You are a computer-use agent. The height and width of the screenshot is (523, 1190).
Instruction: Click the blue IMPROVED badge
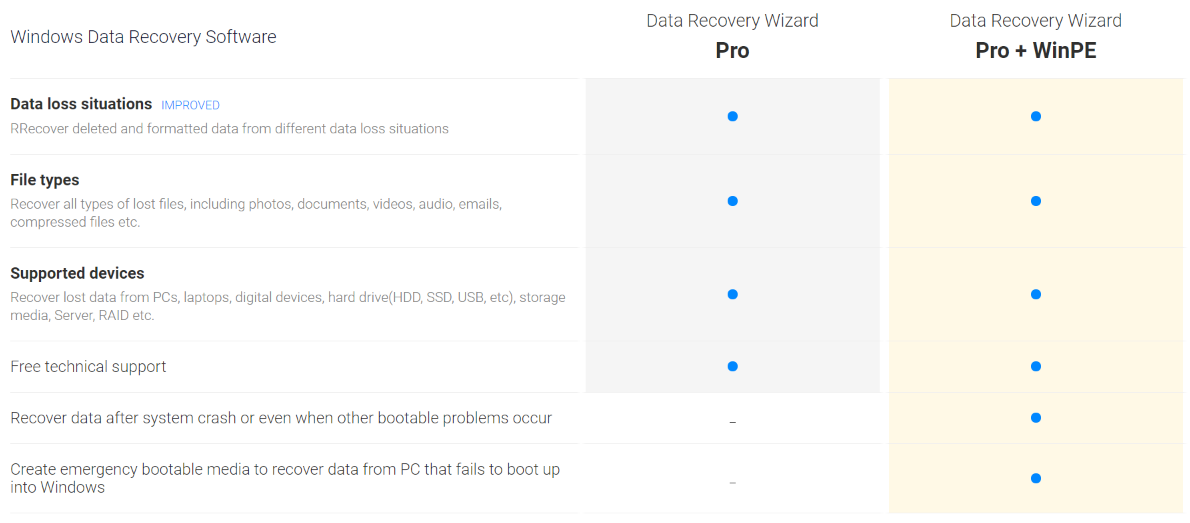190,105
